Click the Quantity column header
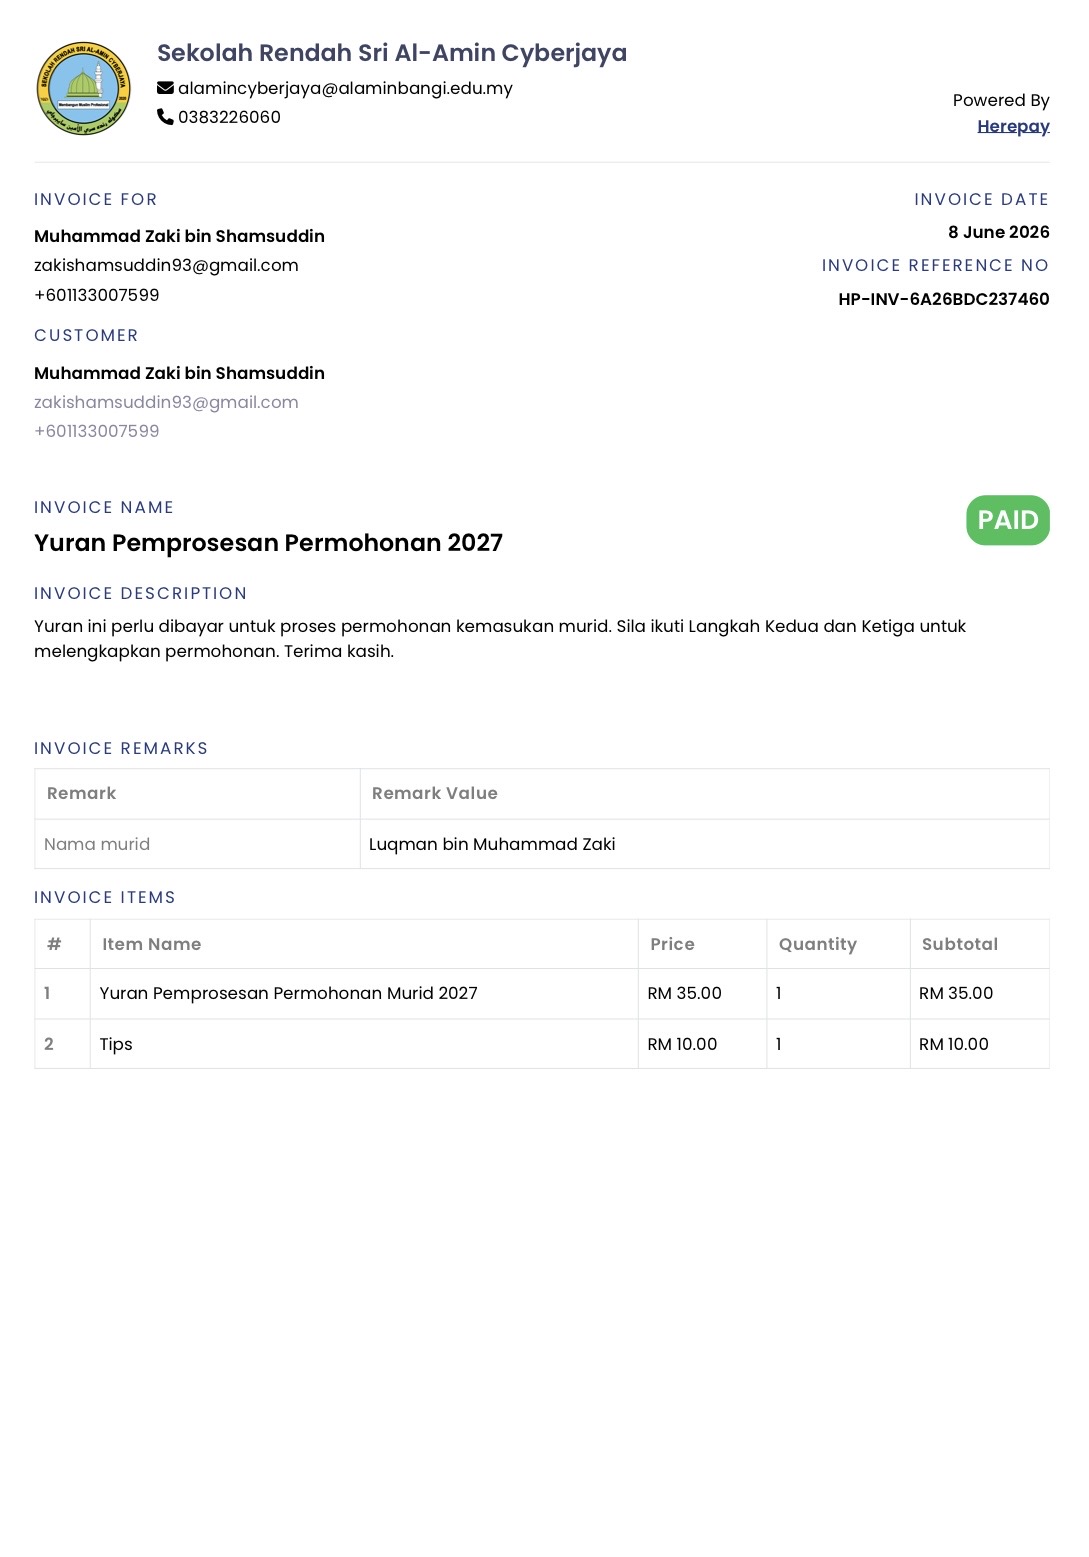The image size is (1089, 1557). click(x=818, y=944)
